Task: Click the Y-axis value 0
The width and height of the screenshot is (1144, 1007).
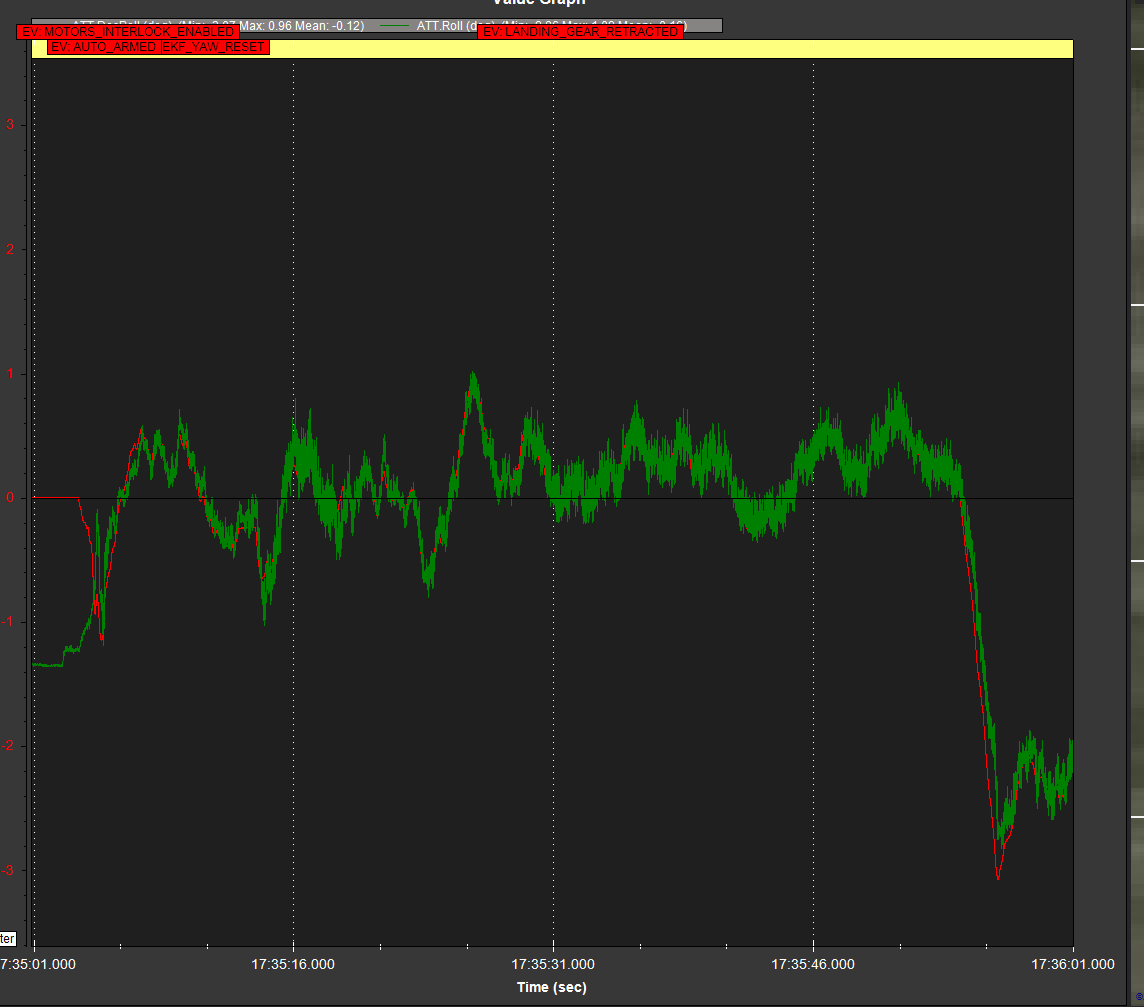Action: coord(10,498)
